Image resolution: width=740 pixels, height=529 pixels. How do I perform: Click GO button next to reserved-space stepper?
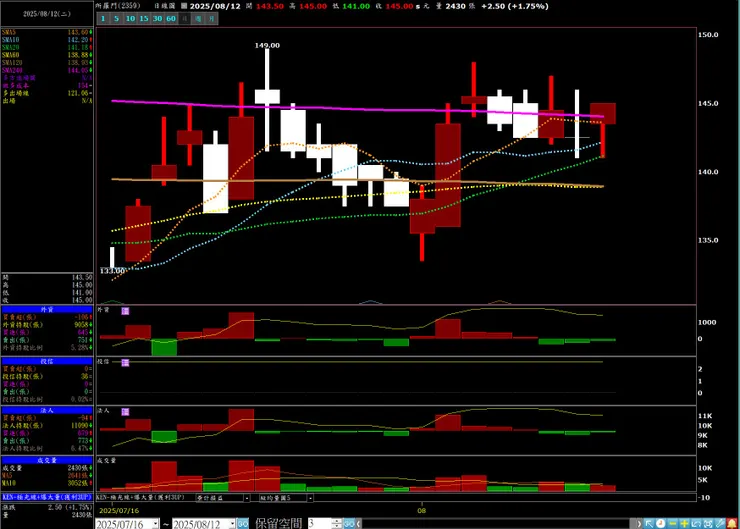(349, 524)
